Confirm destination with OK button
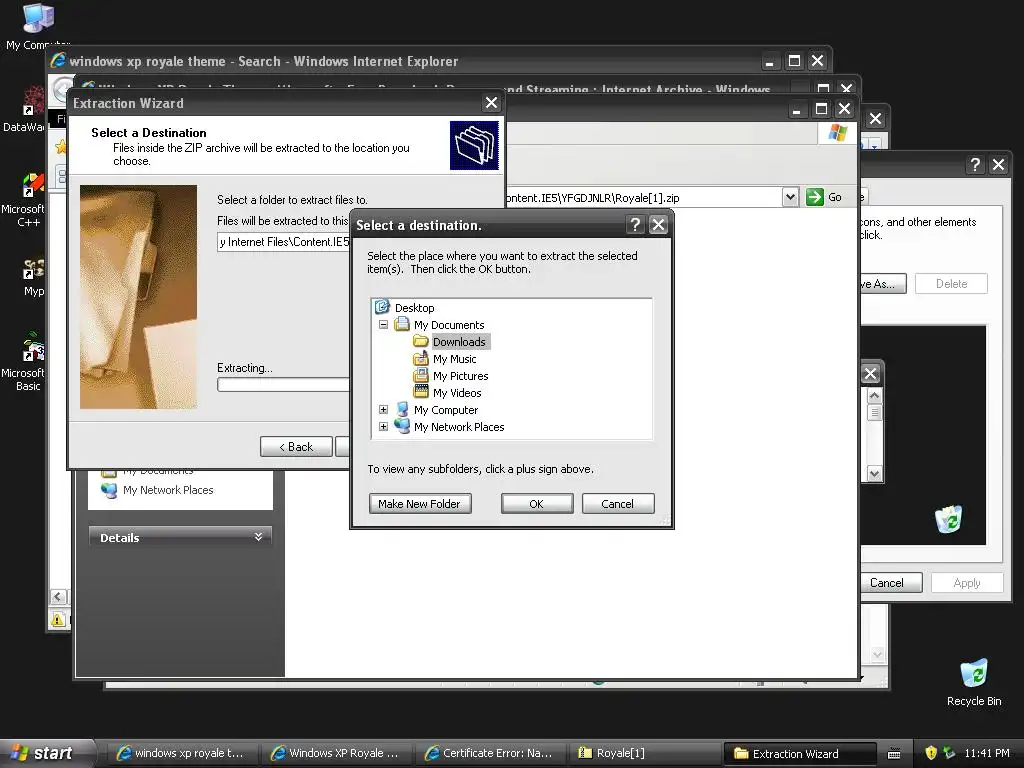This screenshot has width=1024, height=768. (x=537, y=504)
